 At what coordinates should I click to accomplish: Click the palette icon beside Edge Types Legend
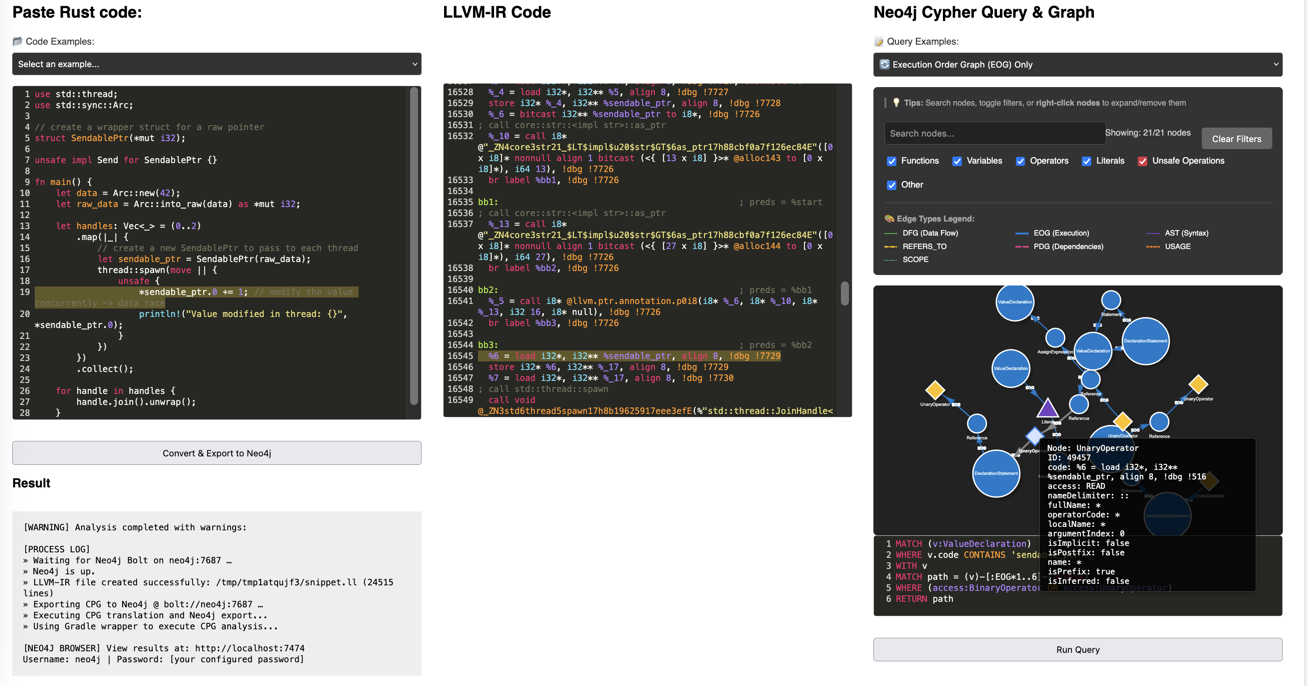(x=888, y=218)
